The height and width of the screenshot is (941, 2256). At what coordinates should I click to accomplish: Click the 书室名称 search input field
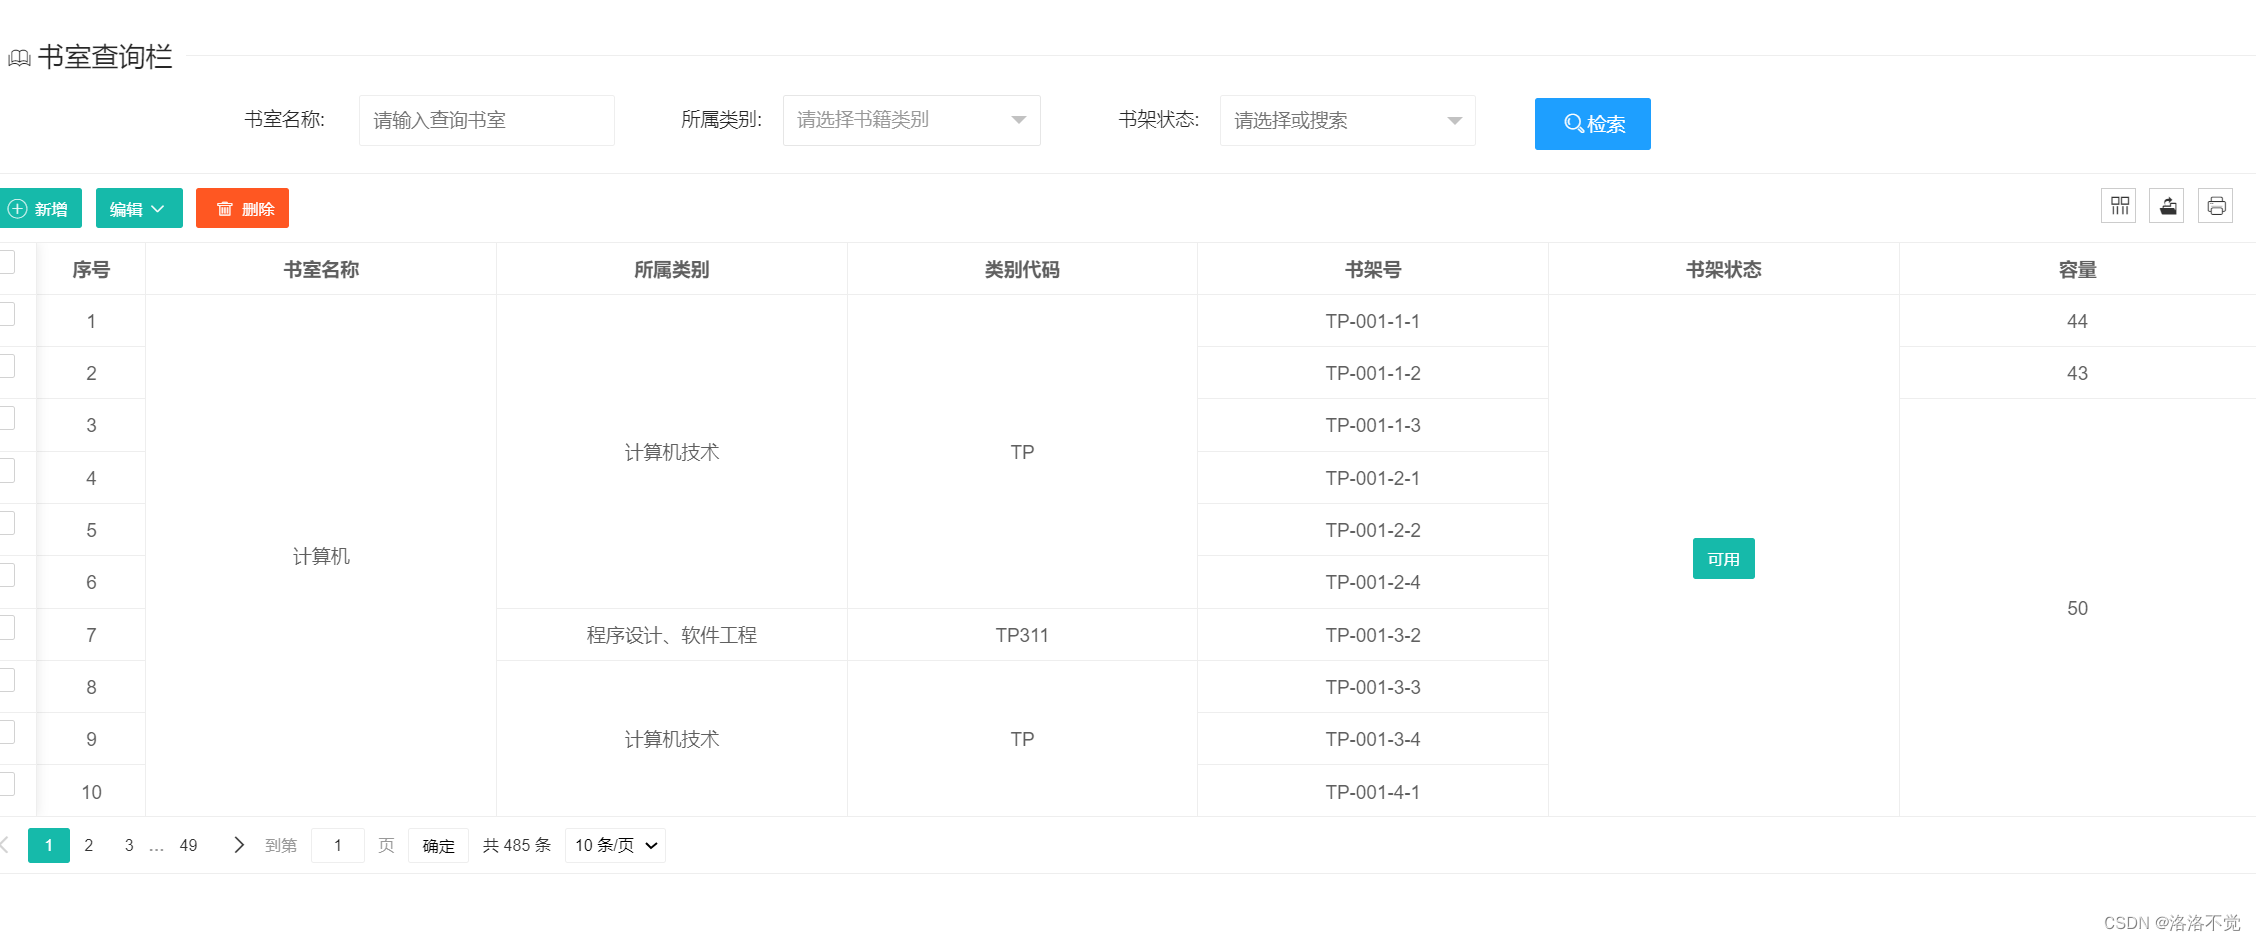(486, 120)
